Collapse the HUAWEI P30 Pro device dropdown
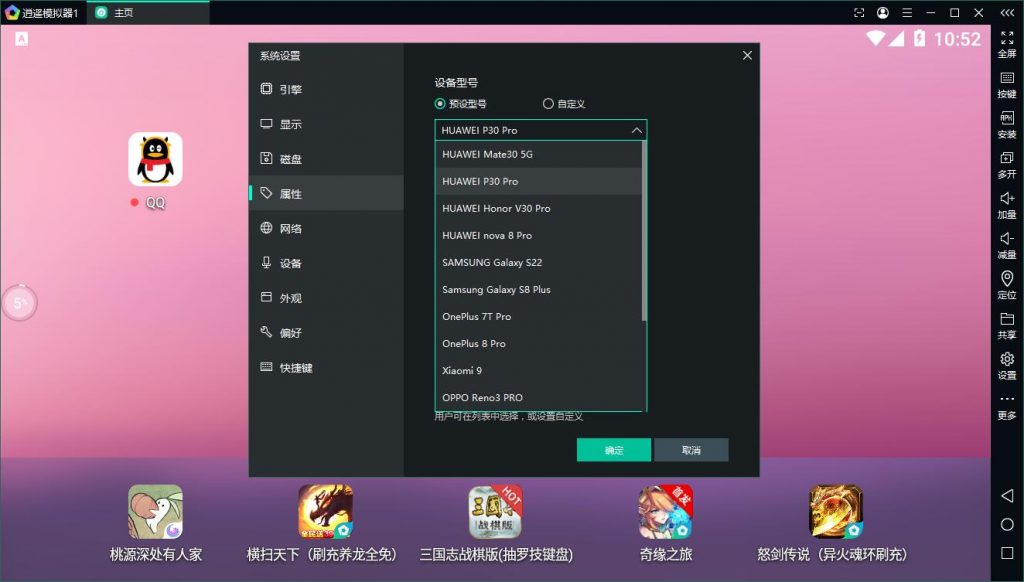1024x582 pixels. point(637,130)
